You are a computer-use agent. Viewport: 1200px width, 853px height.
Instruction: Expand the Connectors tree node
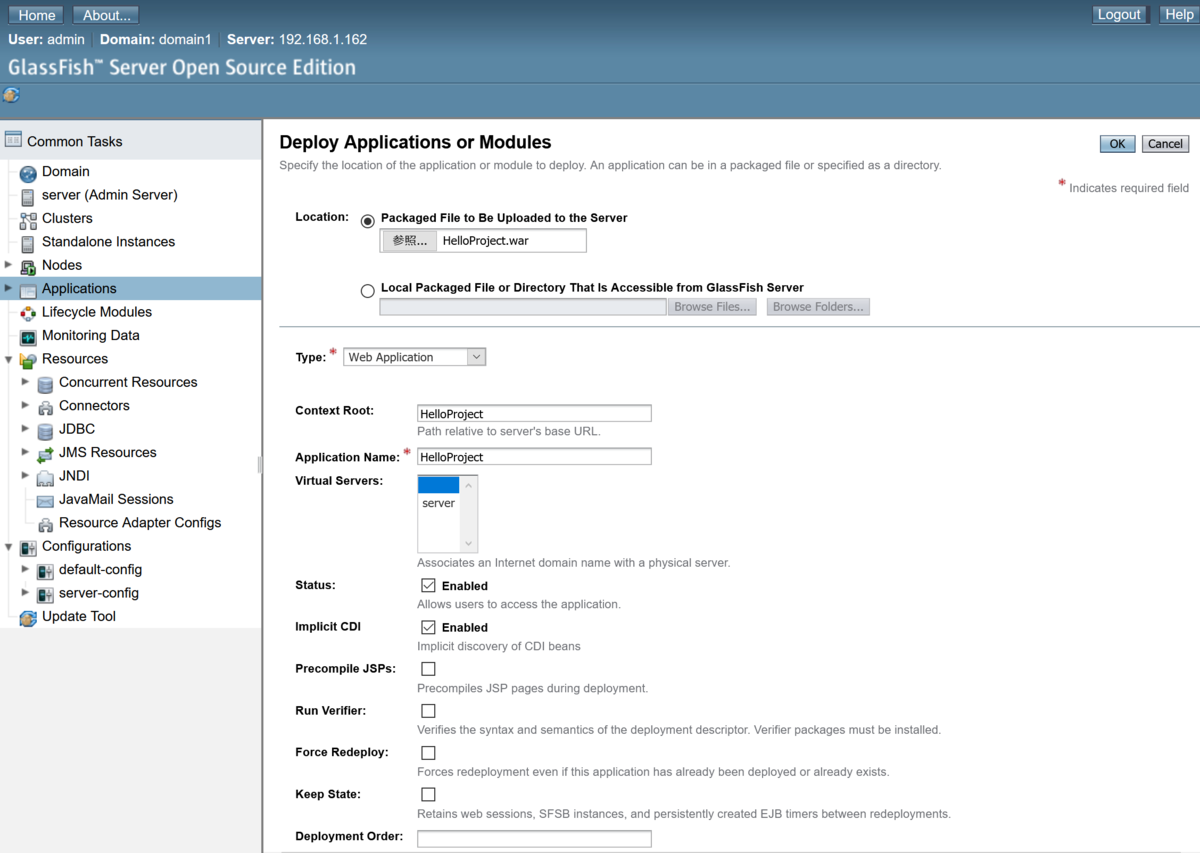point(26,405)
